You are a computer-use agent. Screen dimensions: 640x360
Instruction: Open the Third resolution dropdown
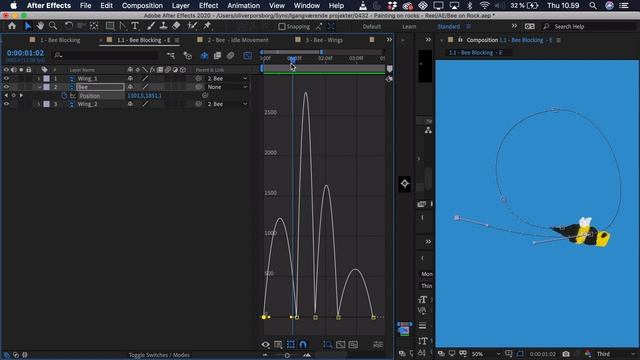pyautogui.click(x=615, y=354)
